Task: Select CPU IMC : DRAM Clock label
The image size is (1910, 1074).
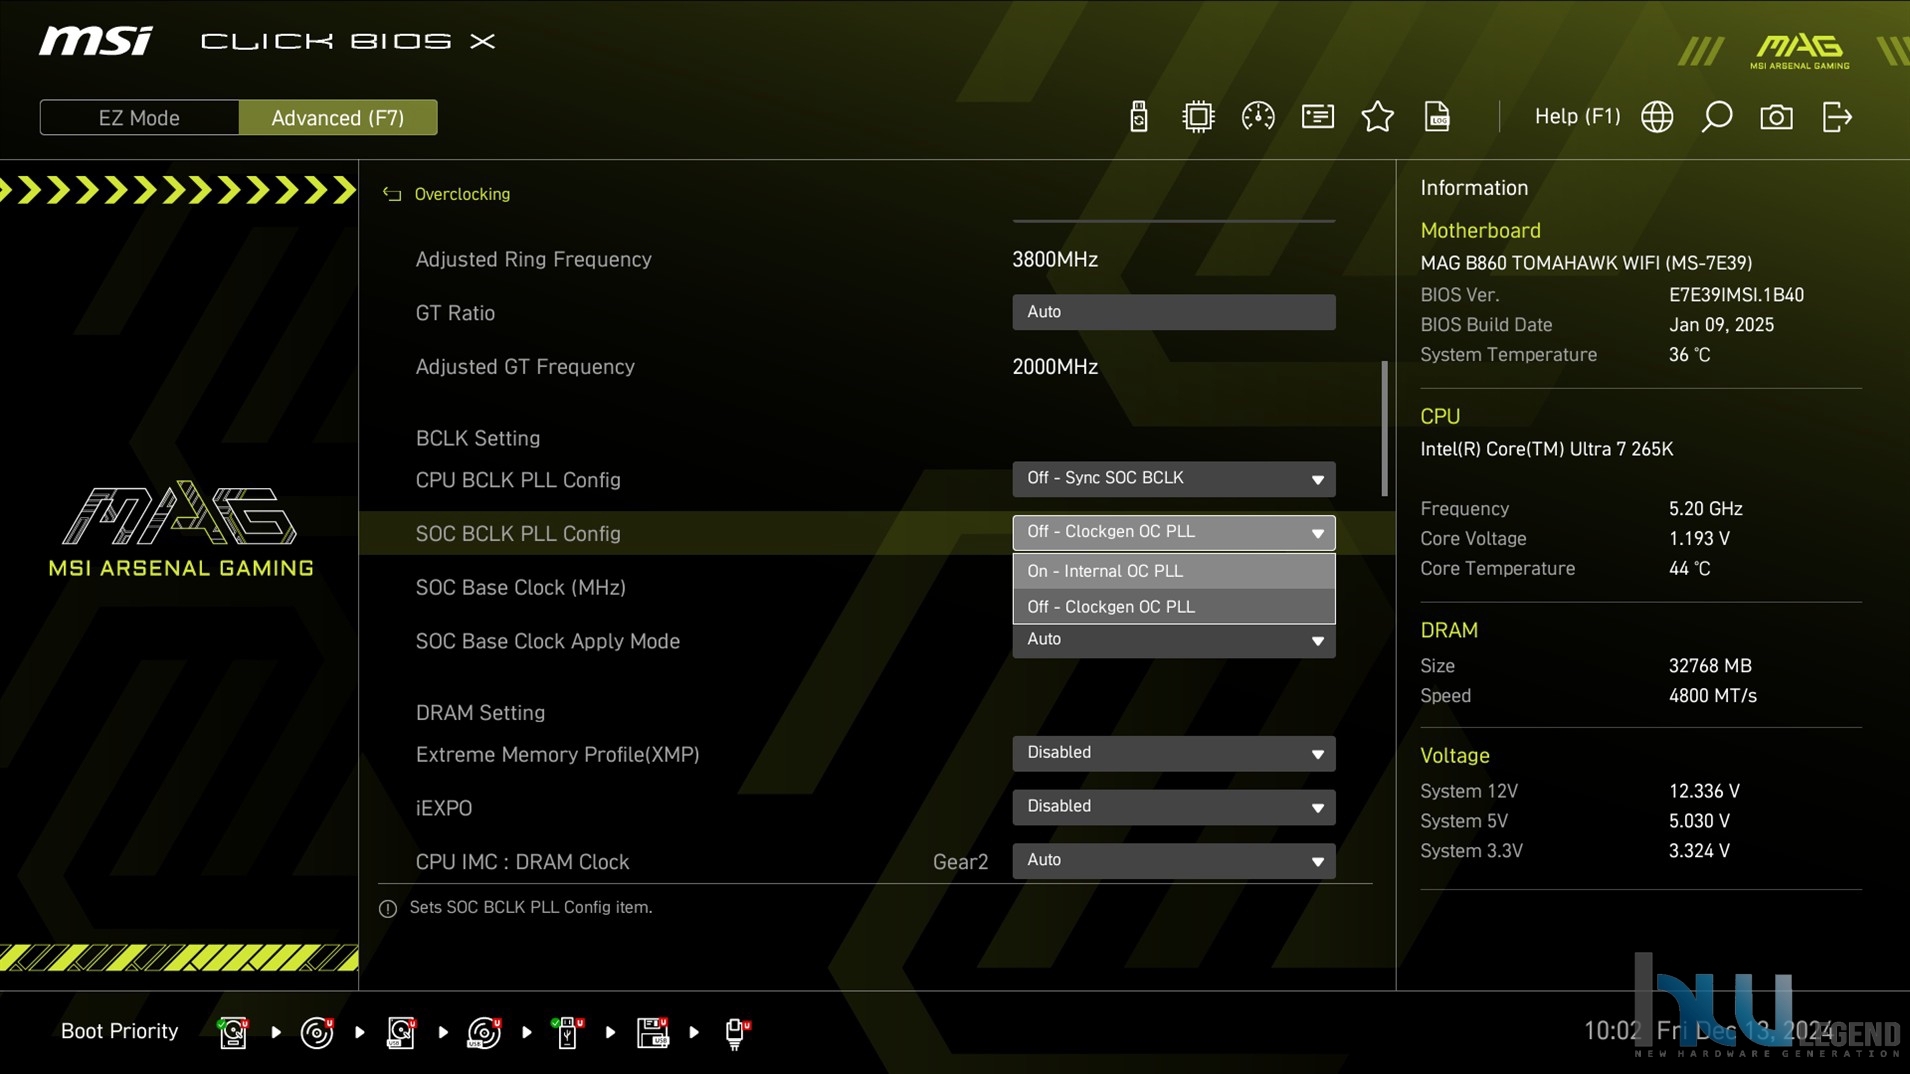Action: click(x=522, y=862)
